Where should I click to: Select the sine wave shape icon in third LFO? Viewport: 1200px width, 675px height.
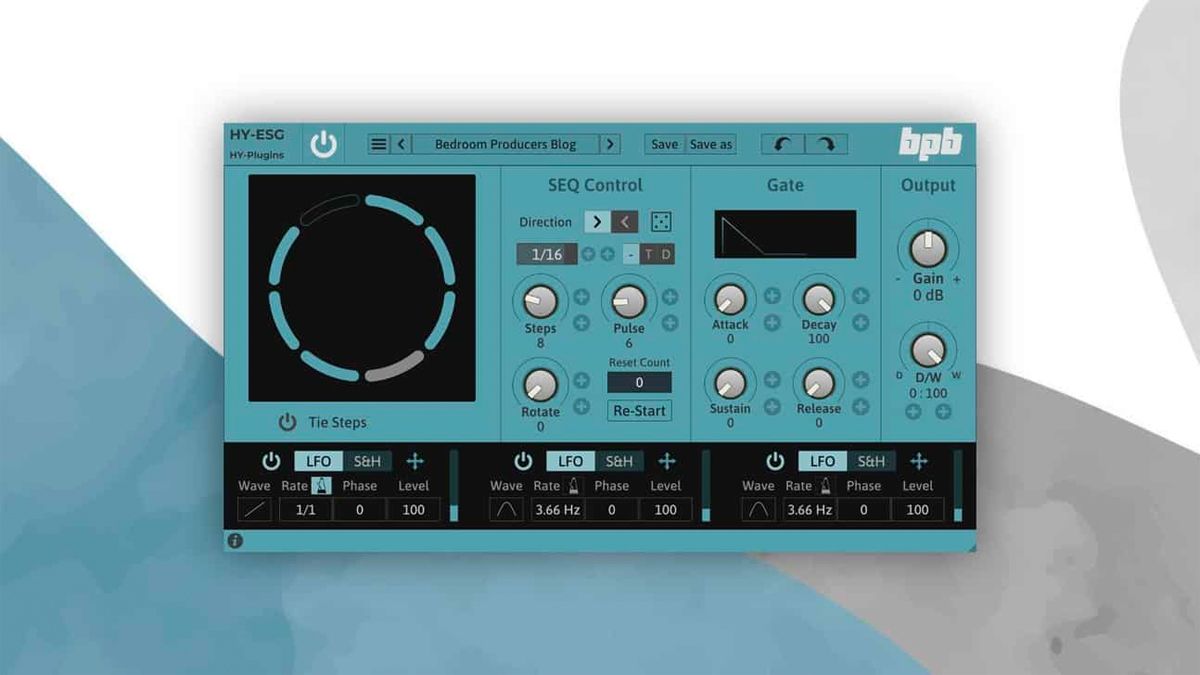758,509
